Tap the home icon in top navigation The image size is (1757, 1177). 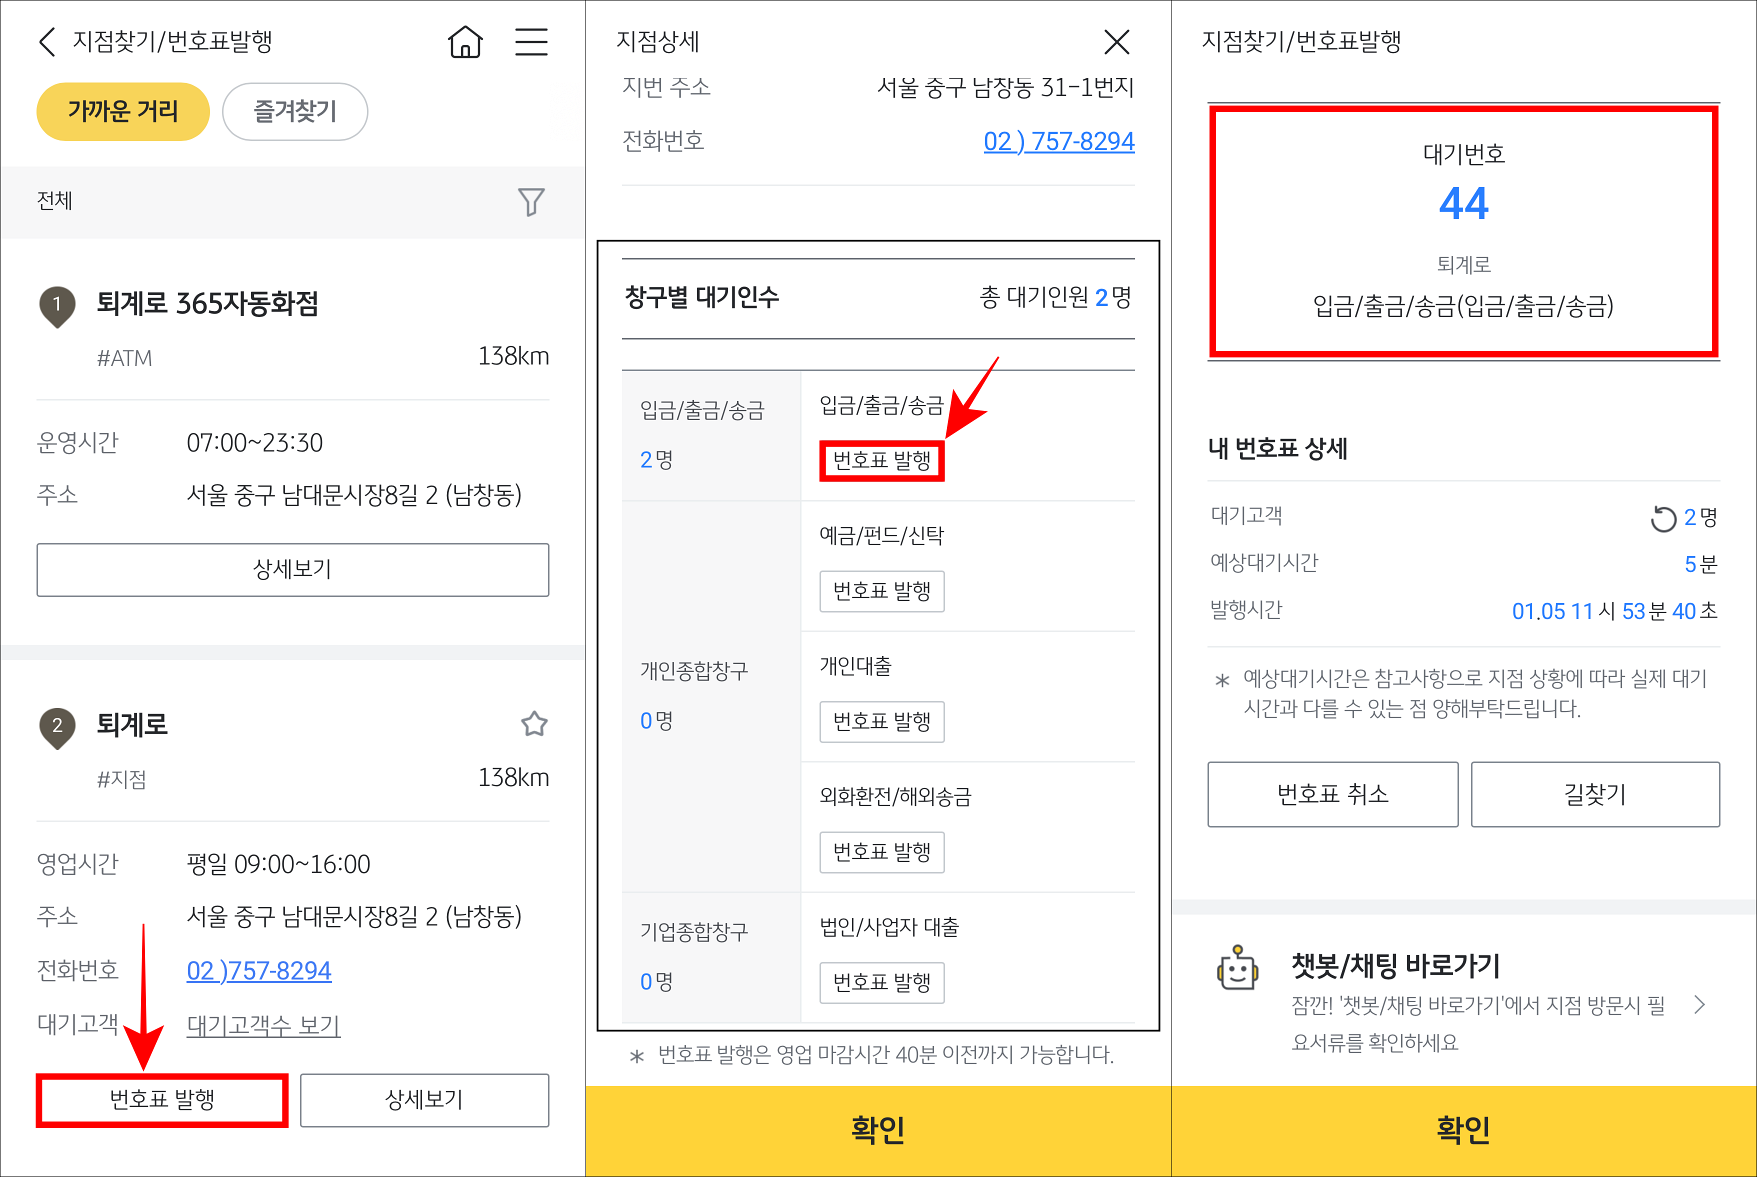point(464,42)
